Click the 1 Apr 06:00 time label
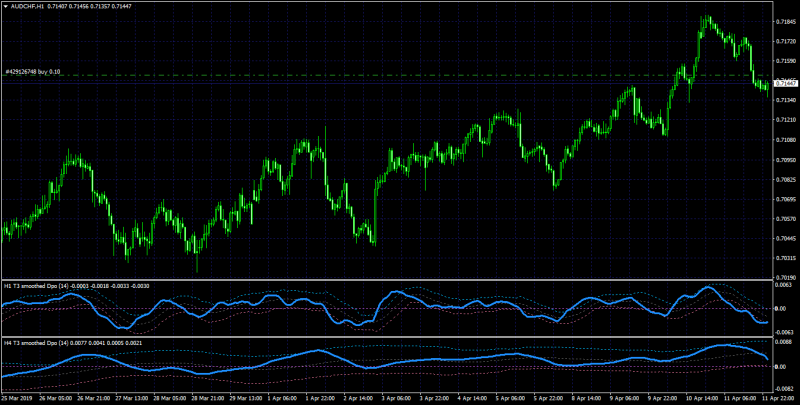Screen dimensions: 800x405 (x=280, y=397)
